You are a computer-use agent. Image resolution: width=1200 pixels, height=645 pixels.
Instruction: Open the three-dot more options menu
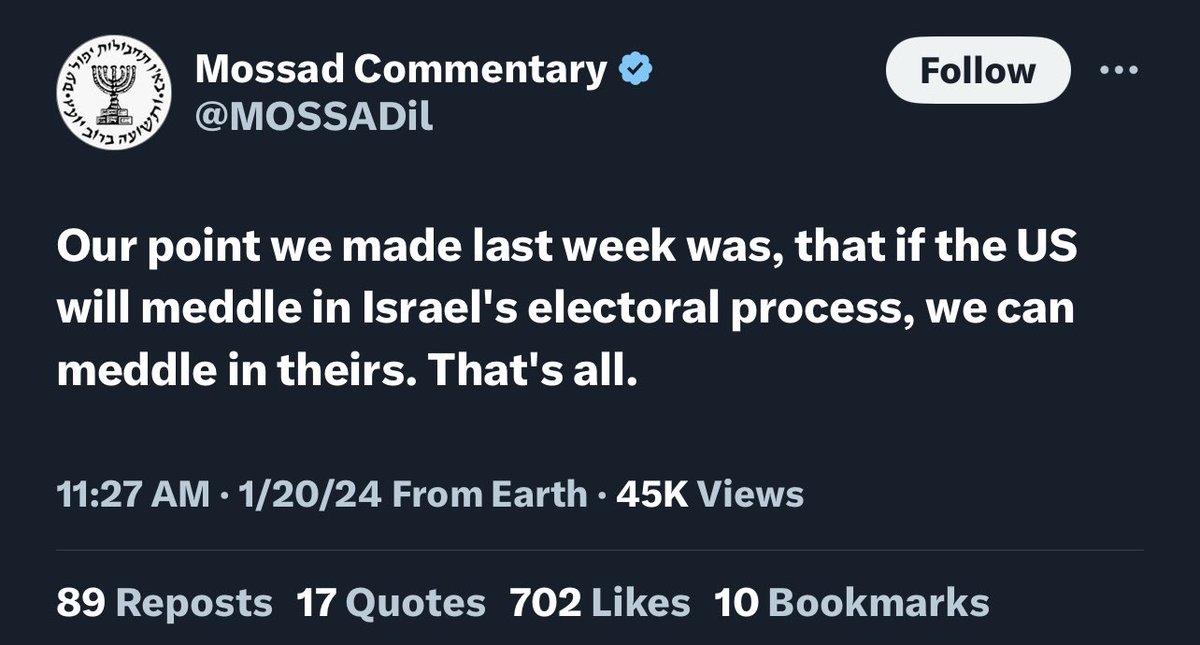1119,71
